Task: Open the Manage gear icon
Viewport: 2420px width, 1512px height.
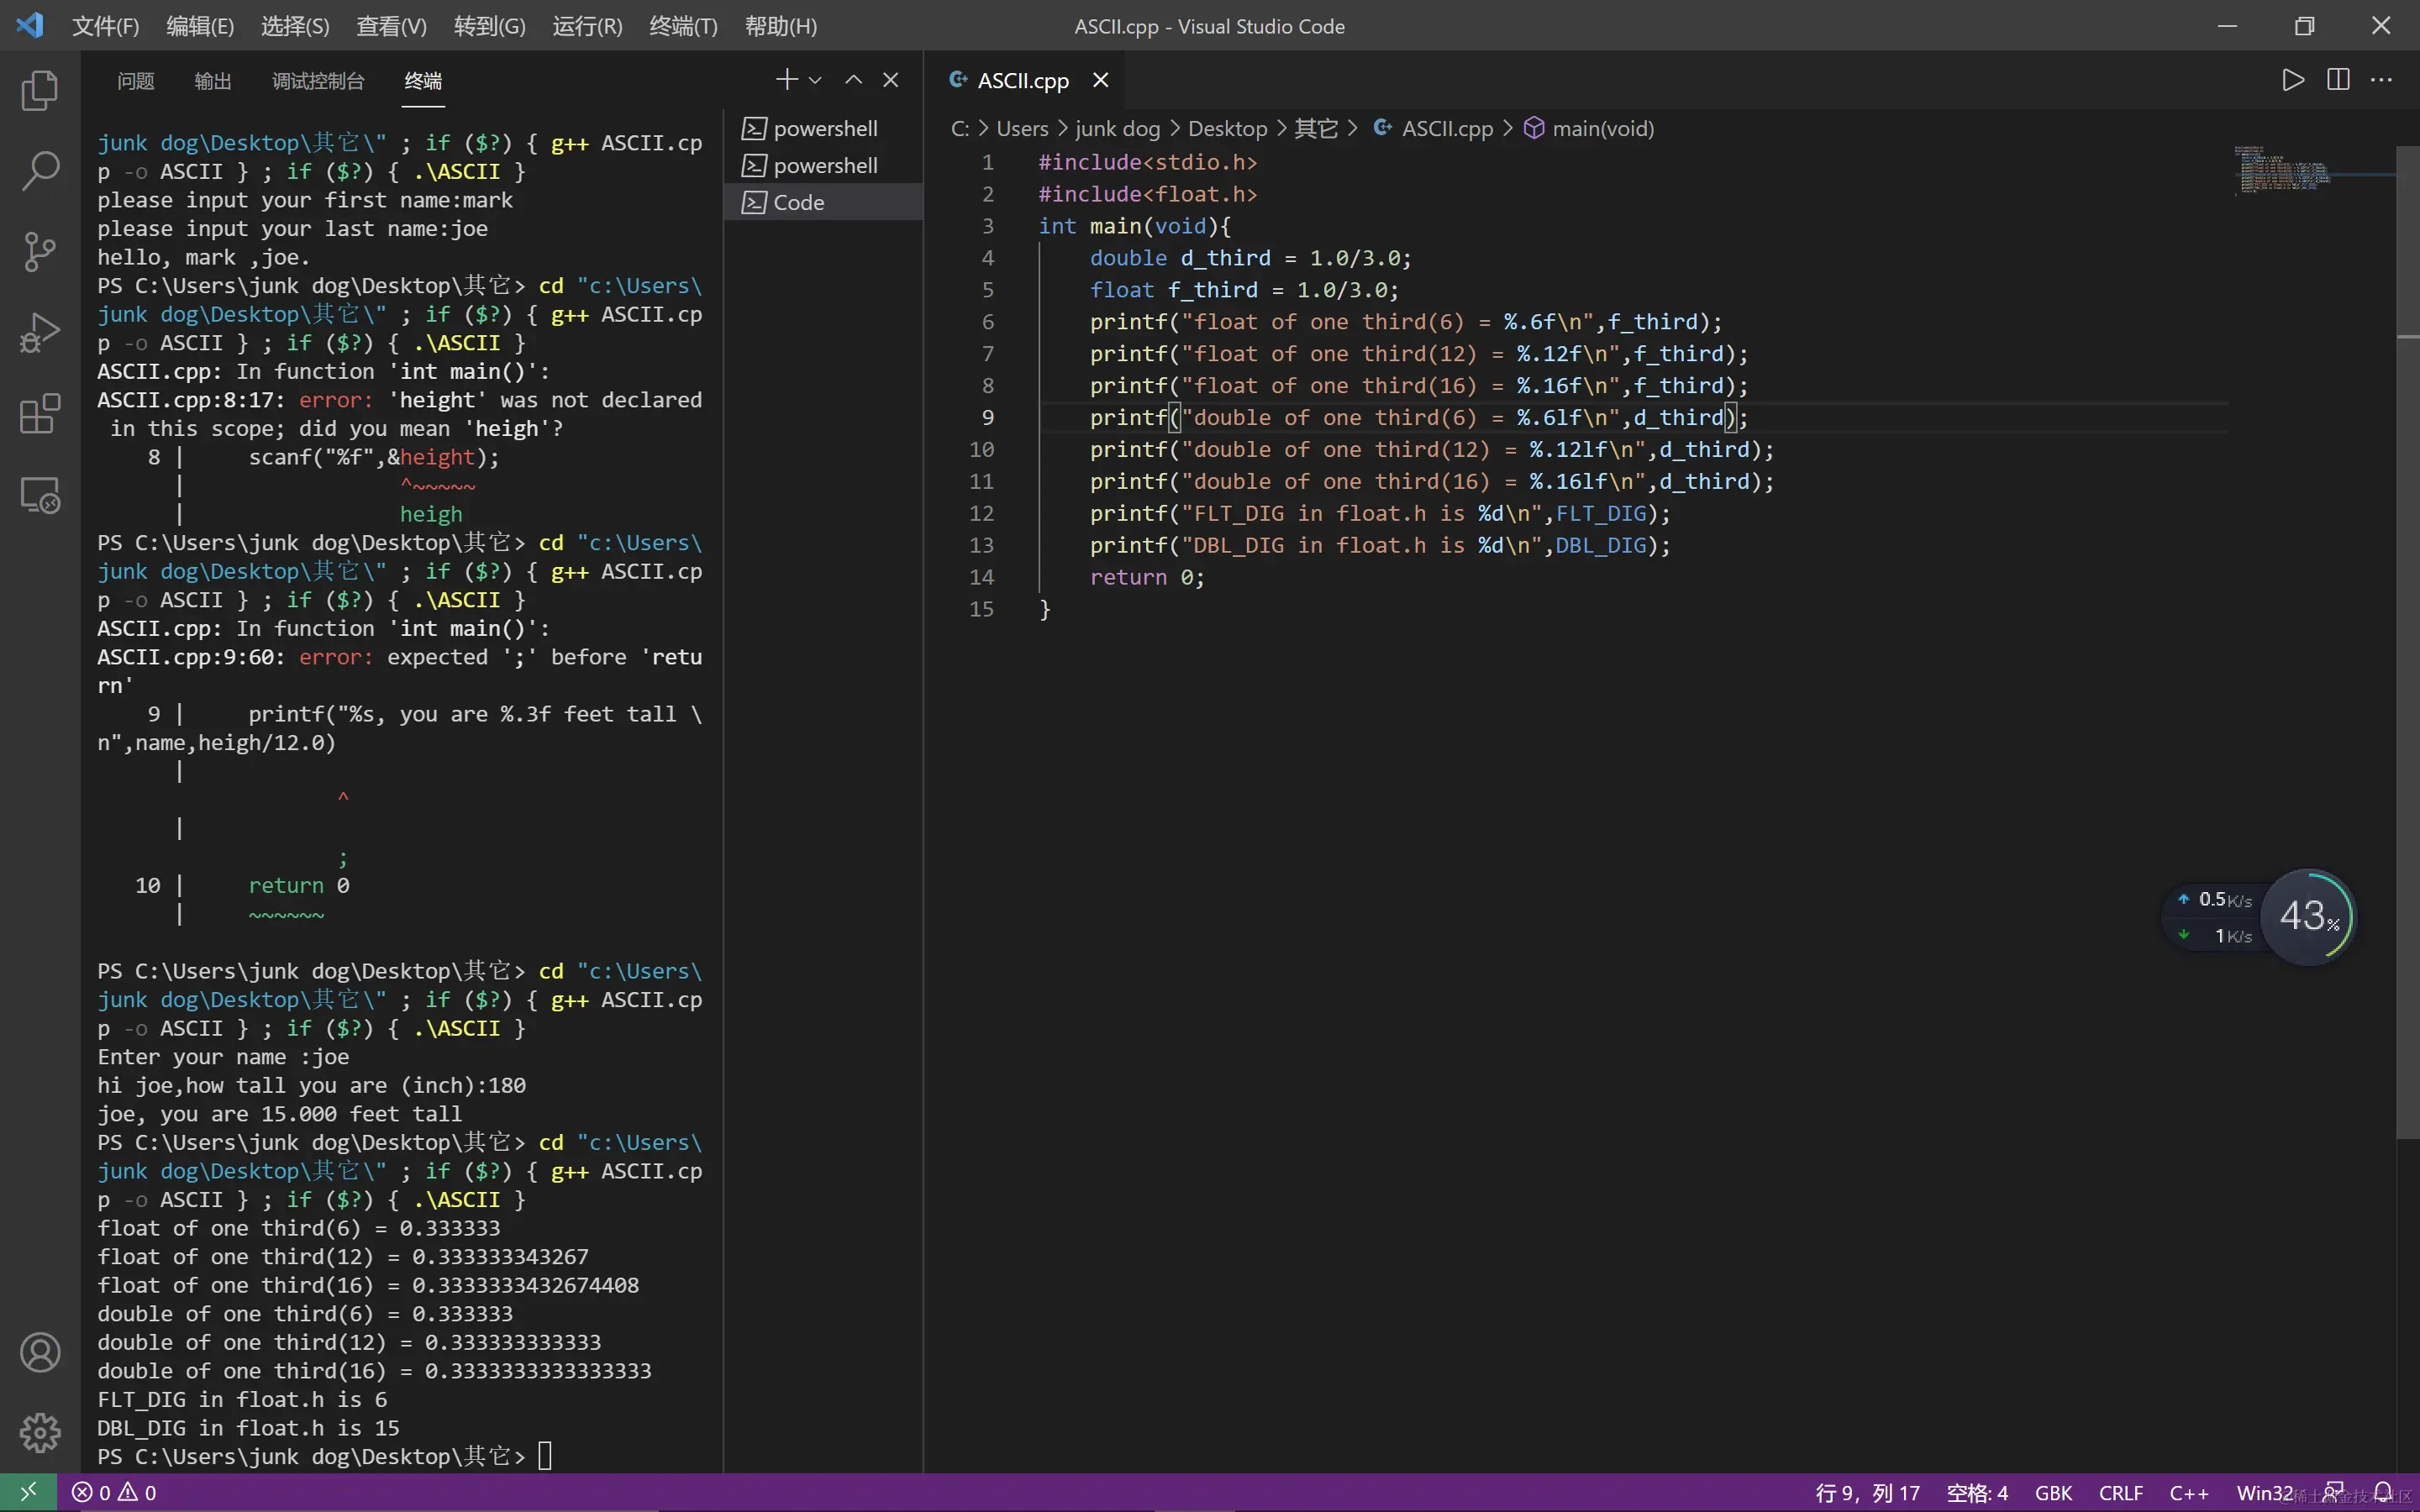Action: 40,1432
